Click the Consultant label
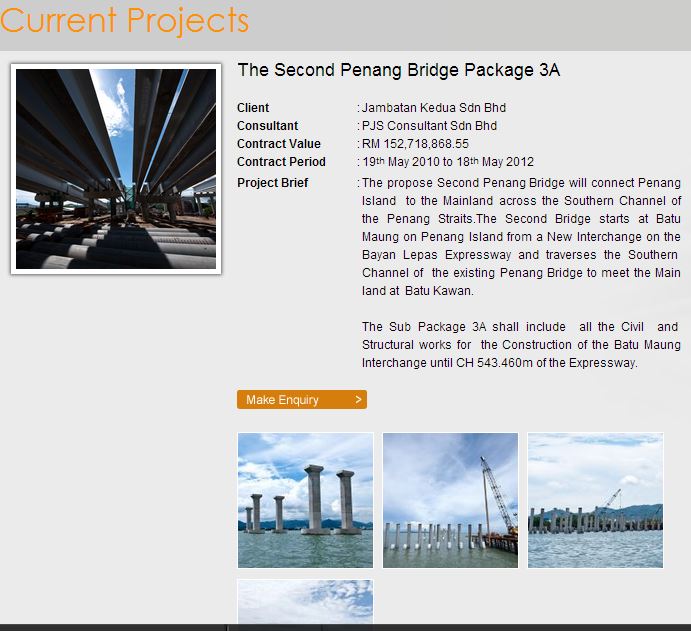The height and width of the screenshot is (631, 691). click(x=267, y=126)
